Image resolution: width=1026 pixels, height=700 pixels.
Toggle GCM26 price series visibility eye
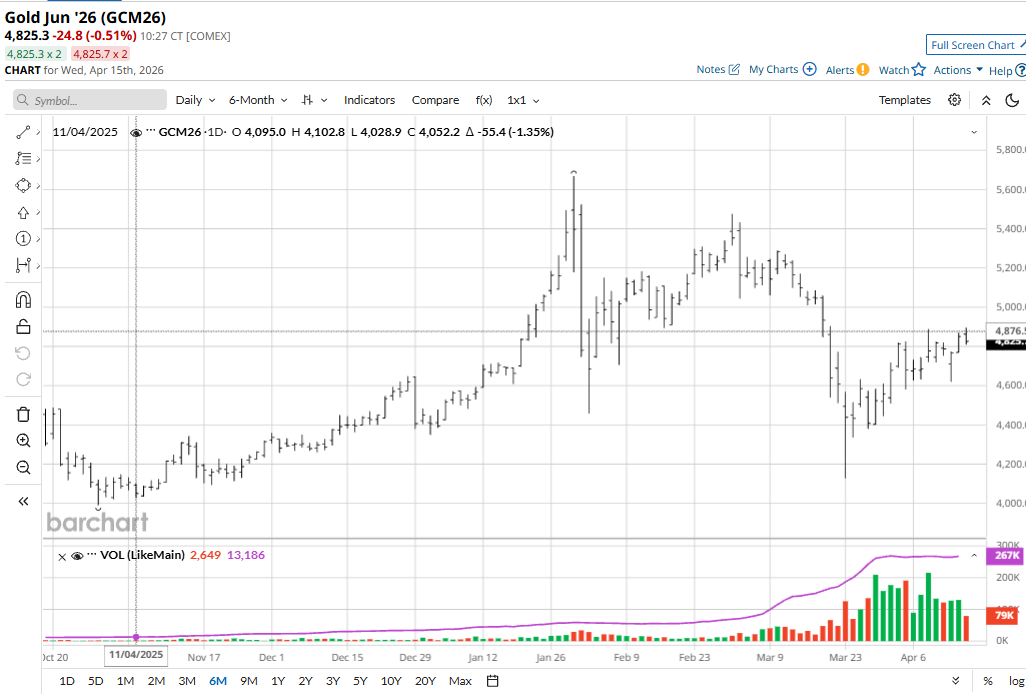[x=136, y=132]
